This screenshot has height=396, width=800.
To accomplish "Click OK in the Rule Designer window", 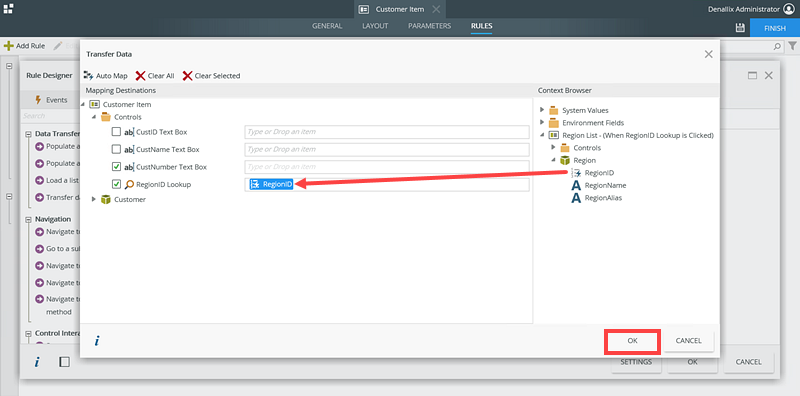I will [692, 362].
